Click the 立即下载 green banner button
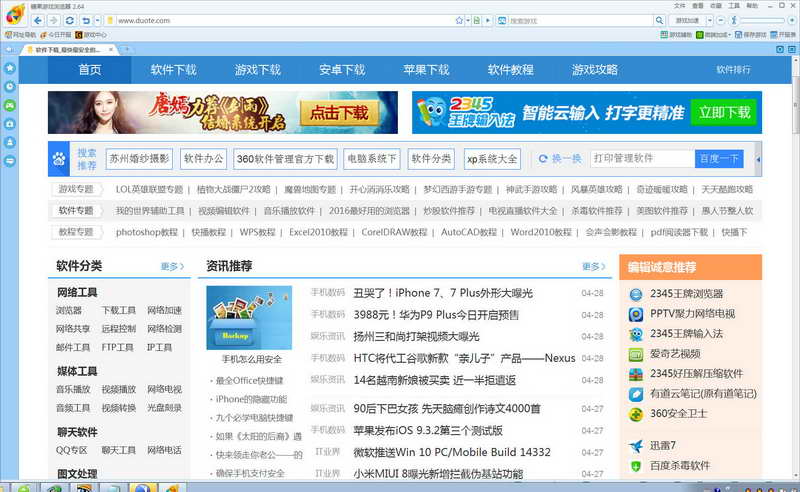Viewport: 800px width, 492px height. 724,113
